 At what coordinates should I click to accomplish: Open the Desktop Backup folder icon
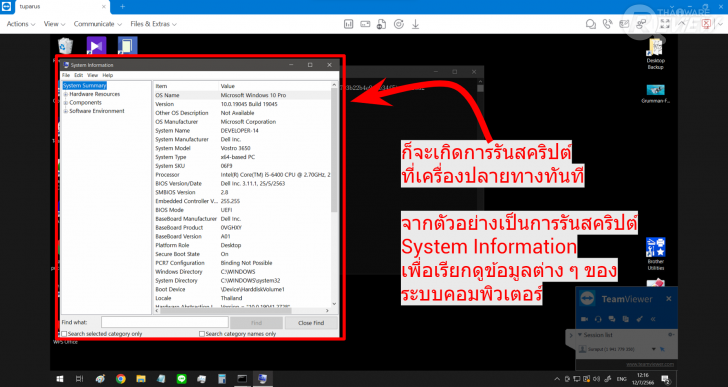pos(655,53)
